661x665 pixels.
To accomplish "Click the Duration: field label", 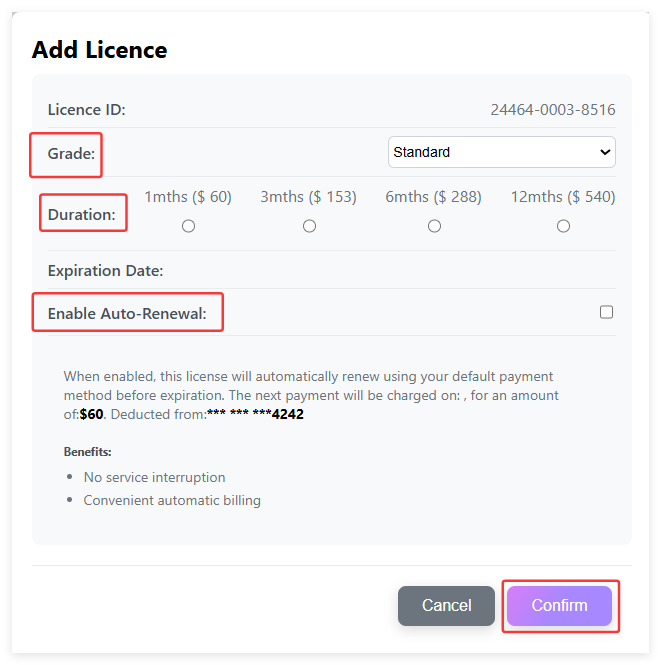I will point(81,214).
